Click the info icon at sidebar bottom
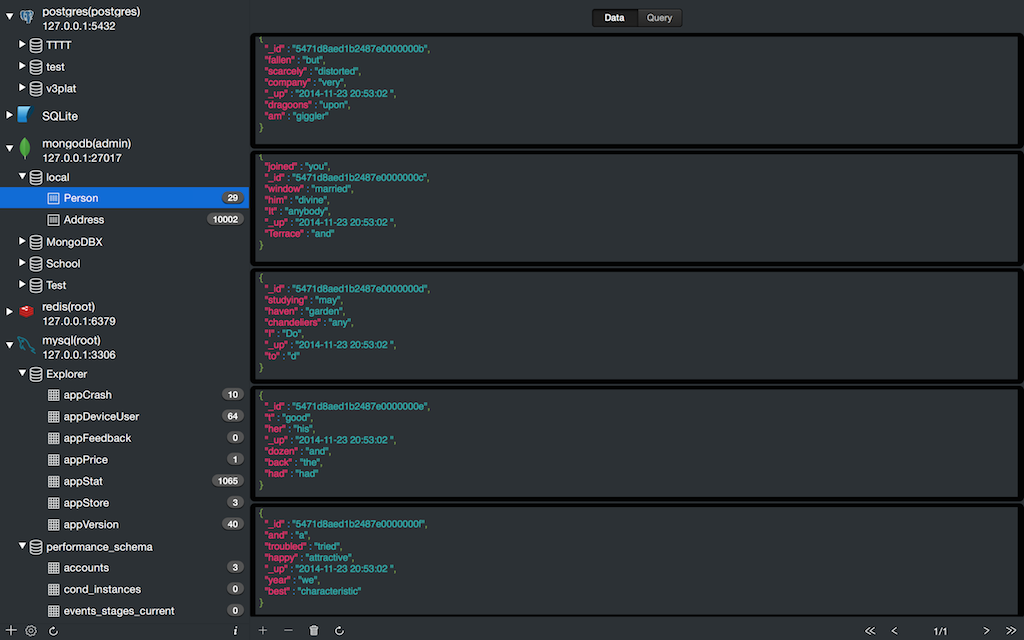 coord(235,631)
